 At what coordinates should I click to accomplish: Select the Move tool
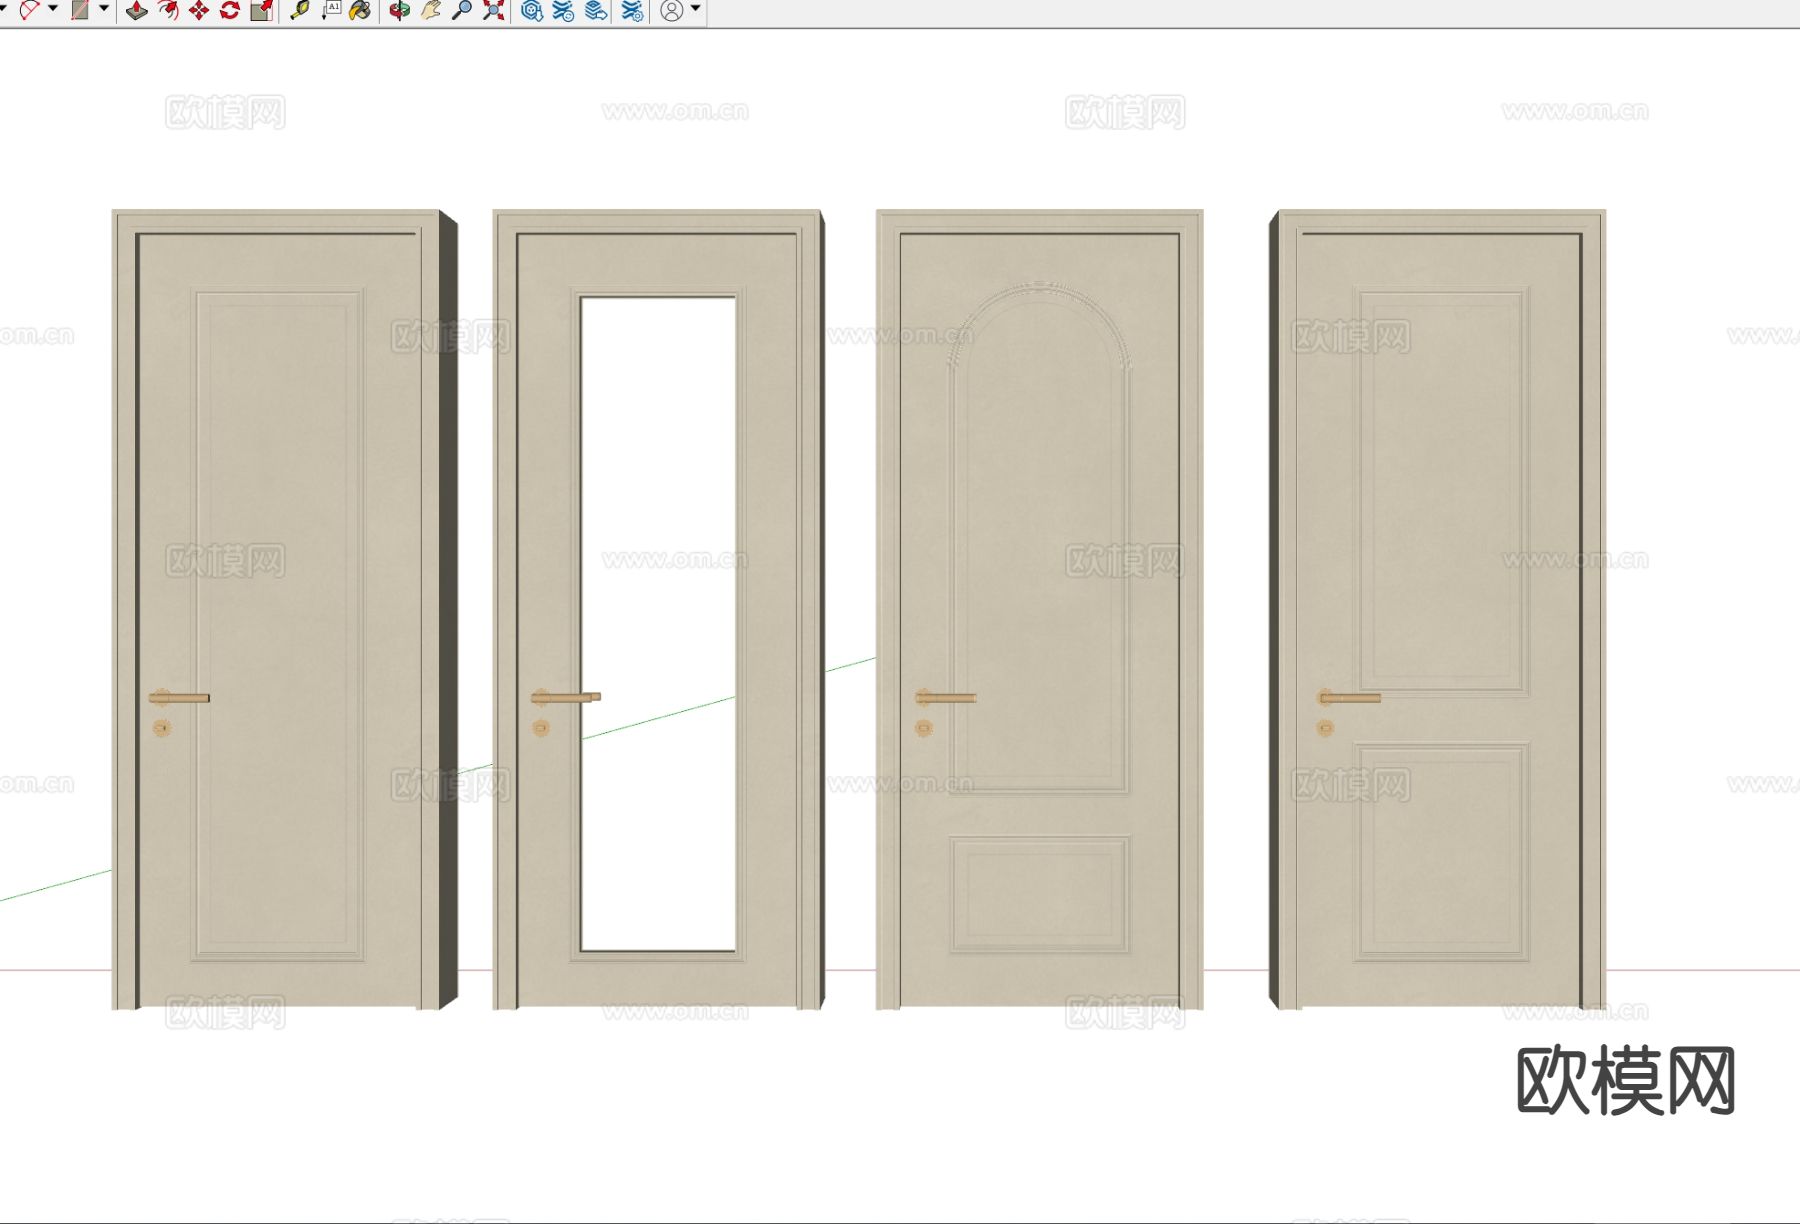point(199,10)
